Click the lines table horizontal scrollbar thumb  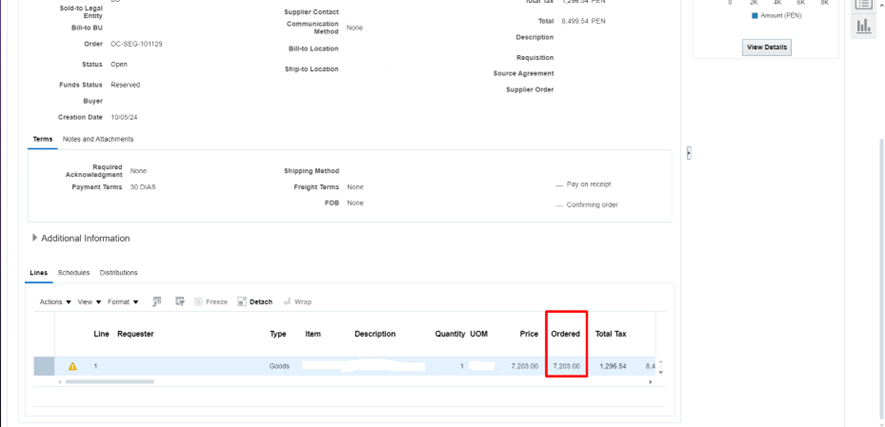pos(109,382)
